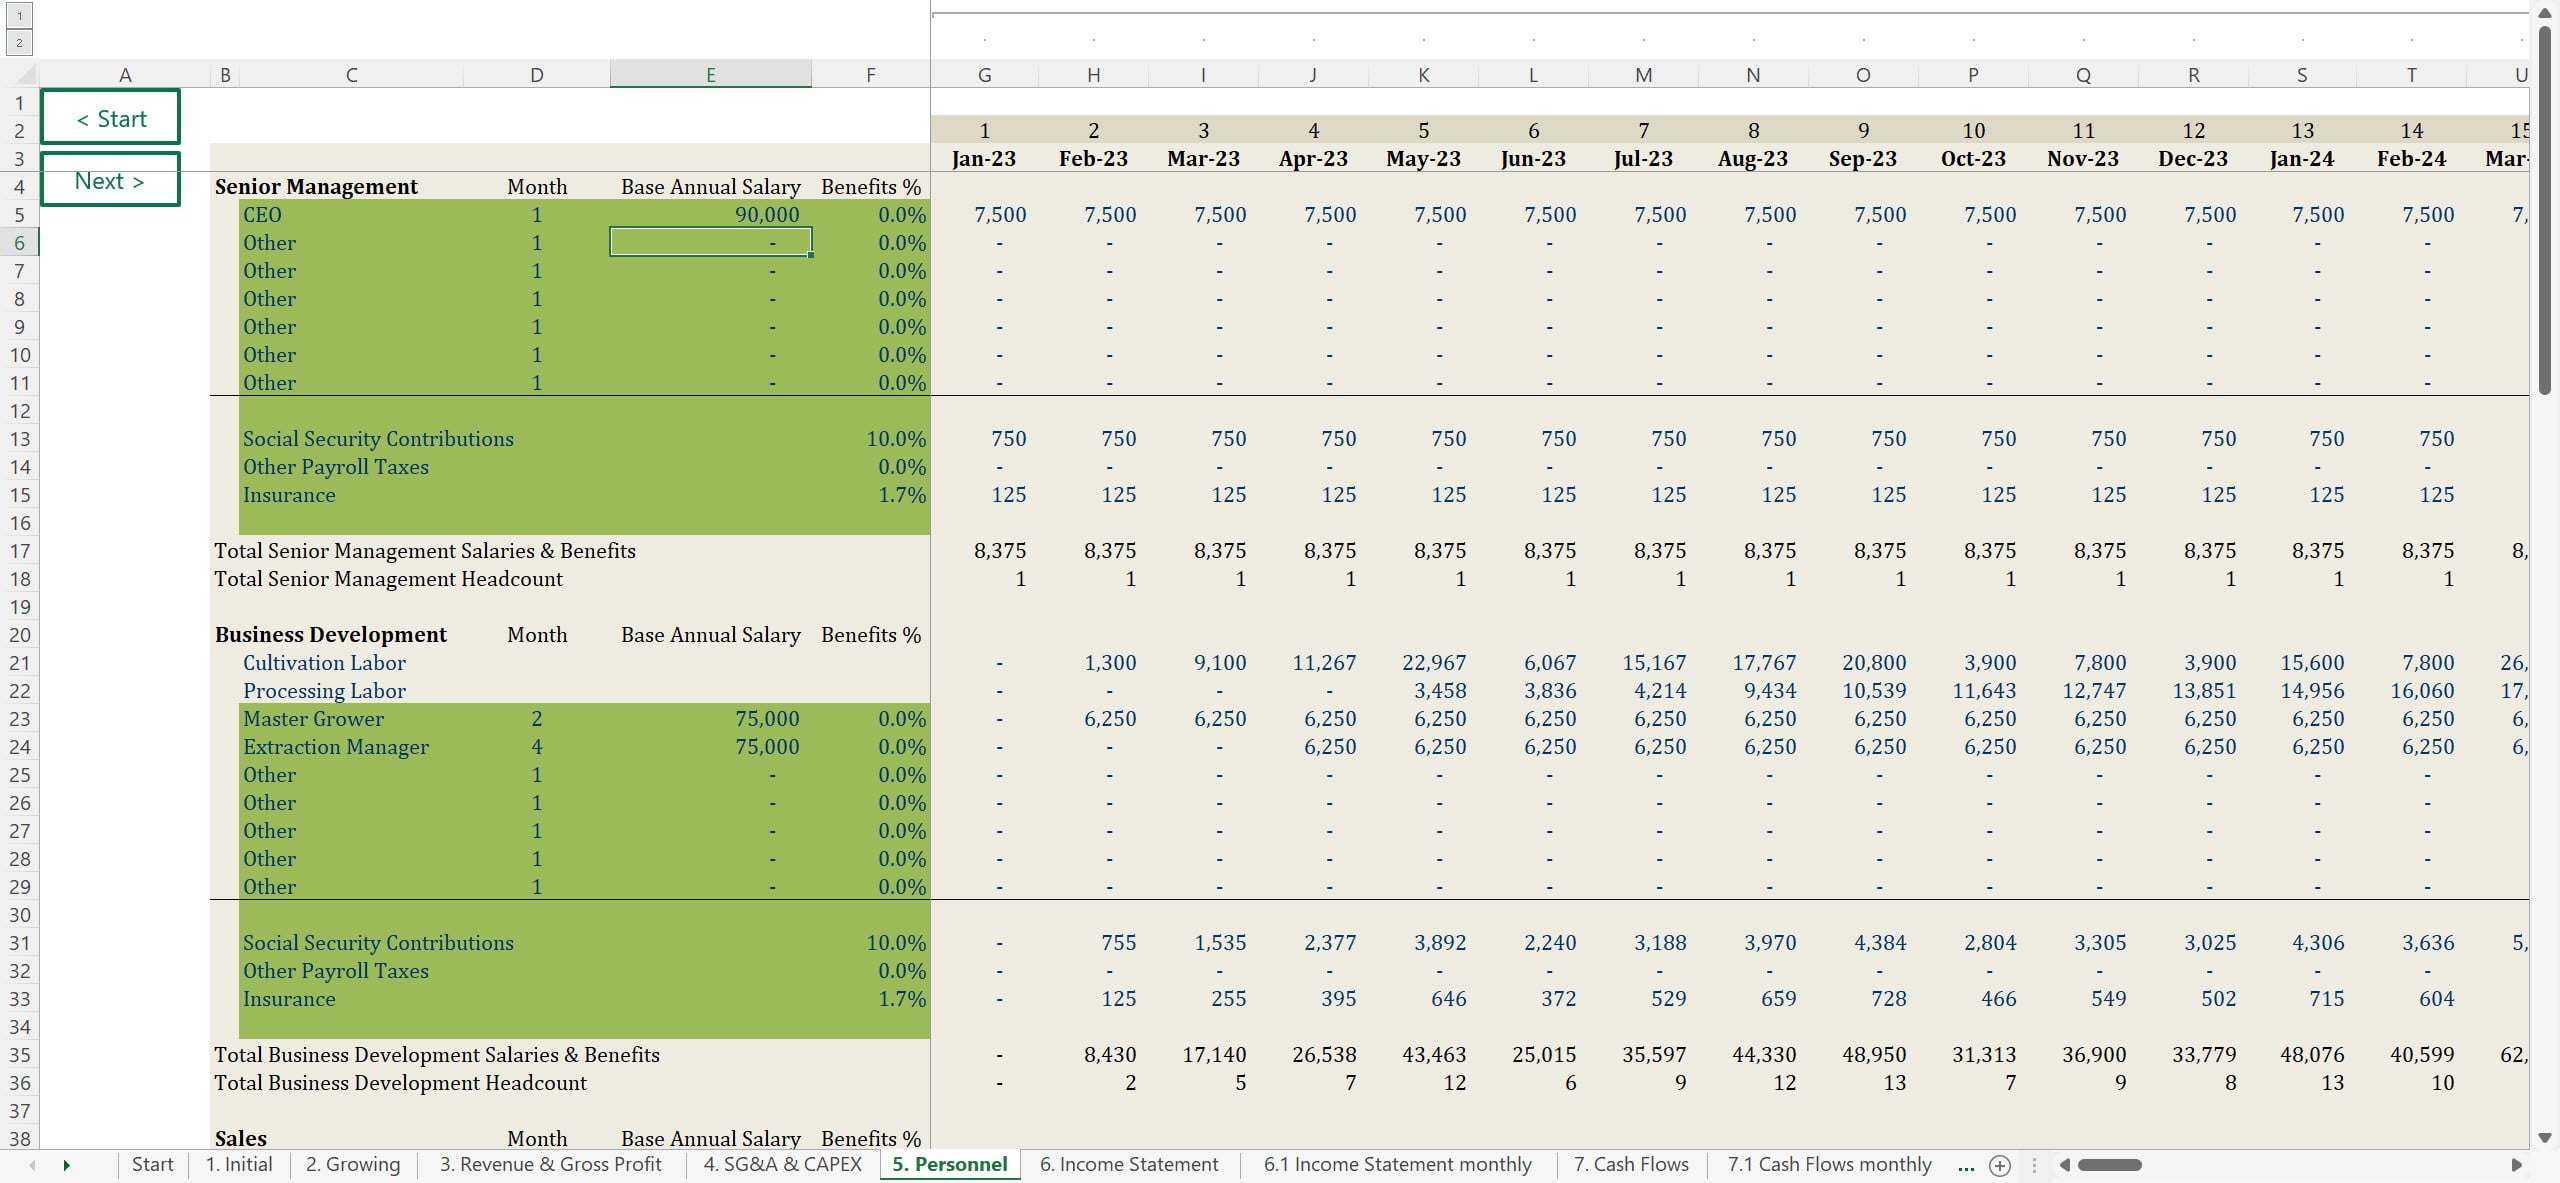Click the '< Start' navigation button
Image resolution: width=2560 pixels, height=1183 pixels.
[x=110, y=118]
